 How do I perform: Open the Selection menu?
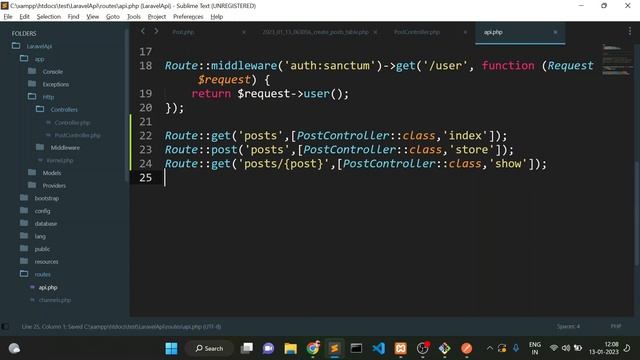click(49, 17)
